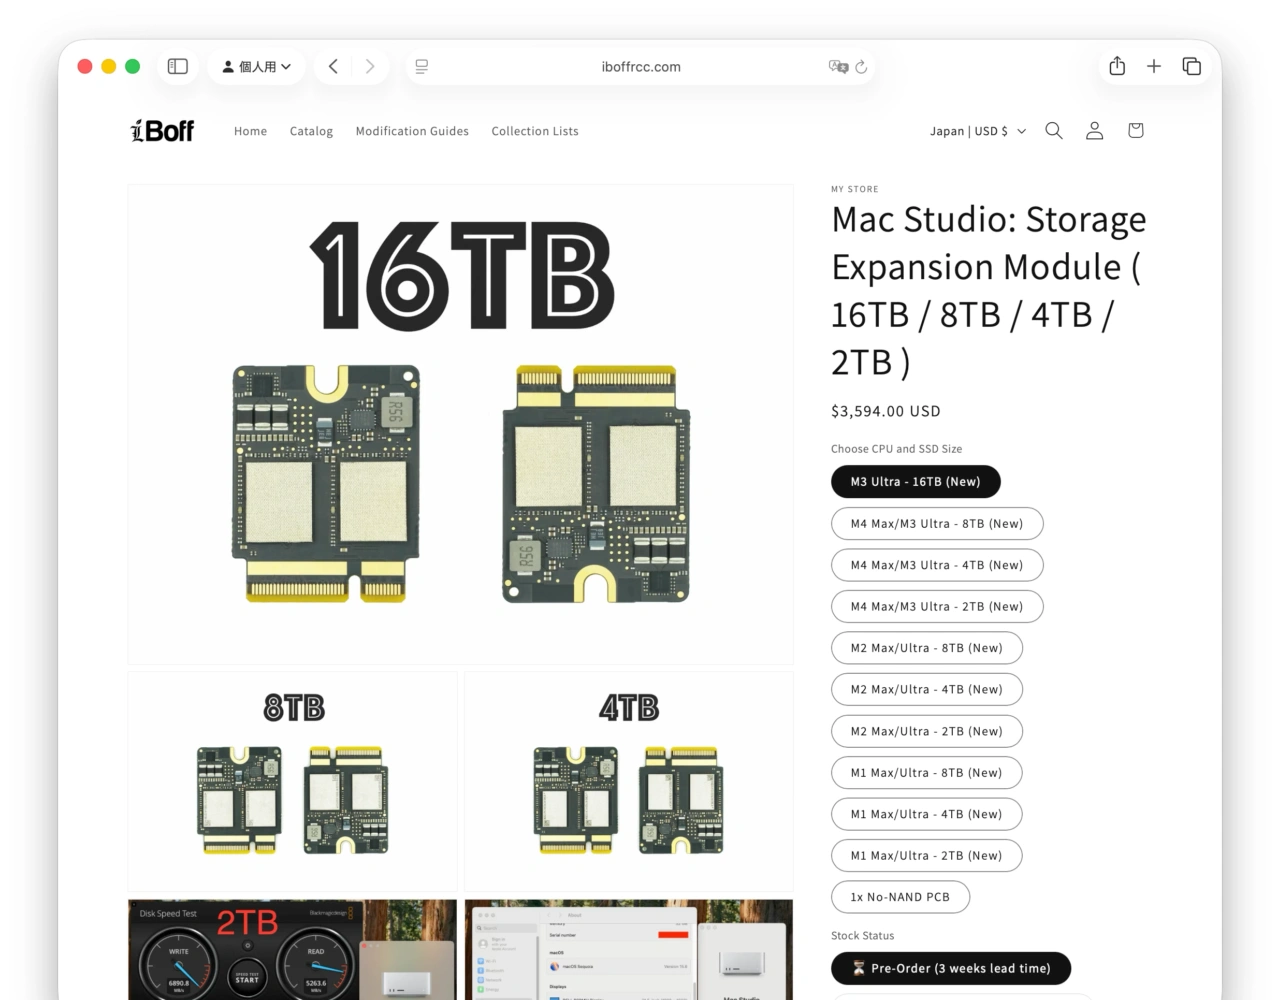The image size is (1280, 1000).
Task: Open the 個人用 profile dropdown
Action: tap(256, 65)
